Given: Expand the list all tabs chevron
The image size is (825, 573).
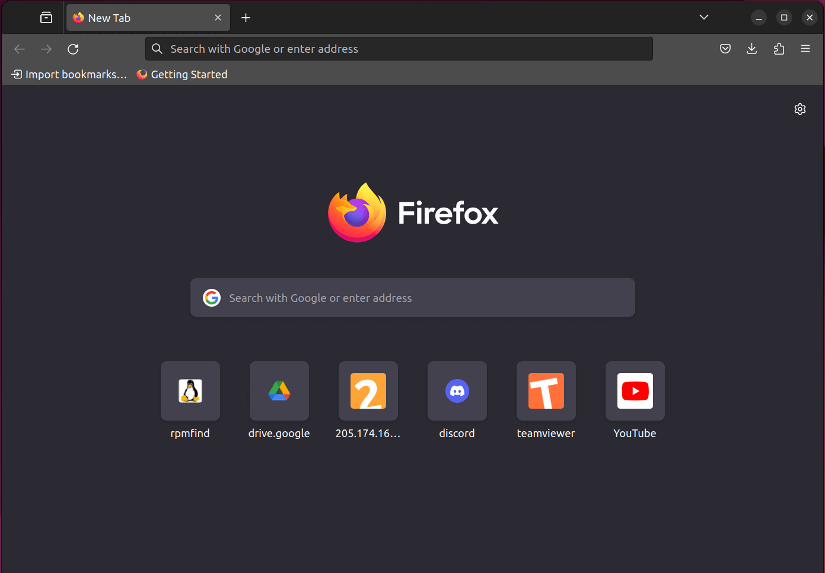Looking at the screenshot, I should [x=703, y=17].
